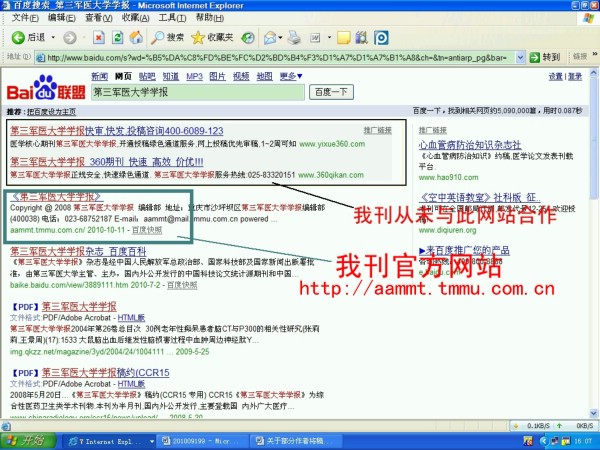Click the Print icon
Image resolution: width=600 pixels, height=450 pixels.
294,38
